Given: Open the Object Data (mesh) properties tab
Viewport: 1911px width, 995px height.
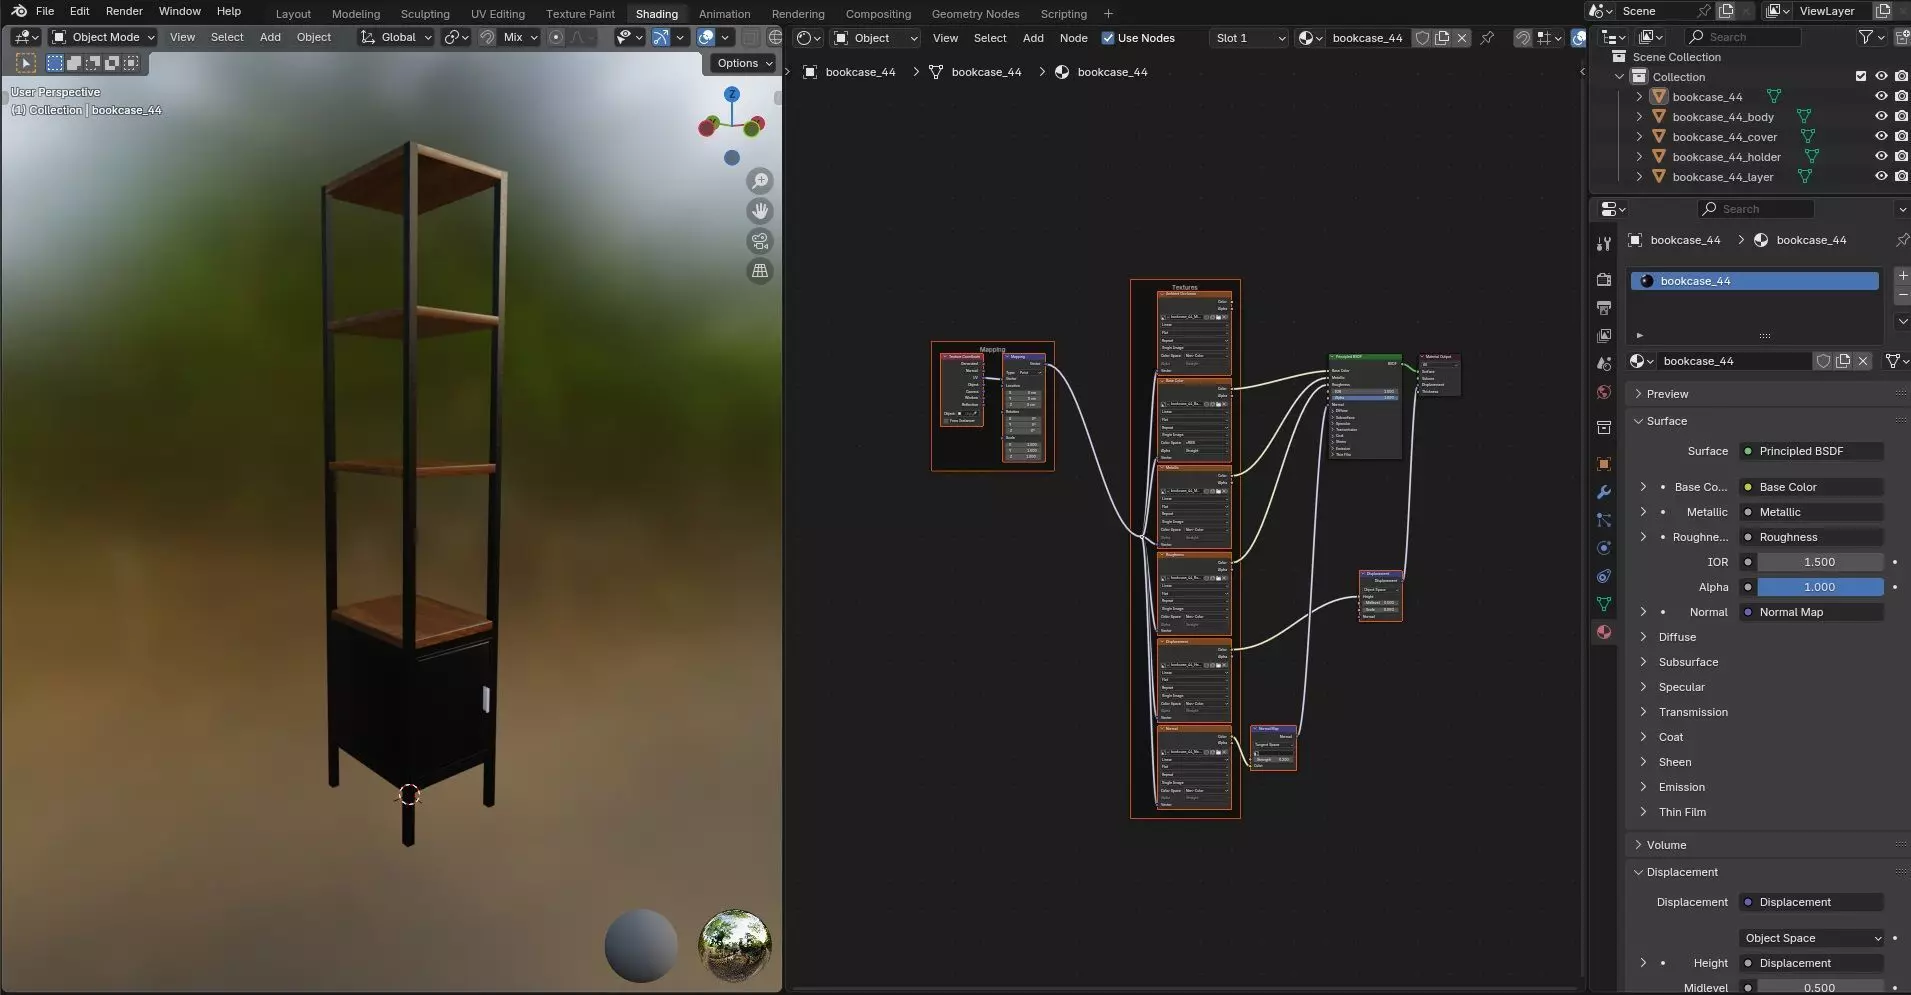Looking at the screenshot, I should (1604, 604).
